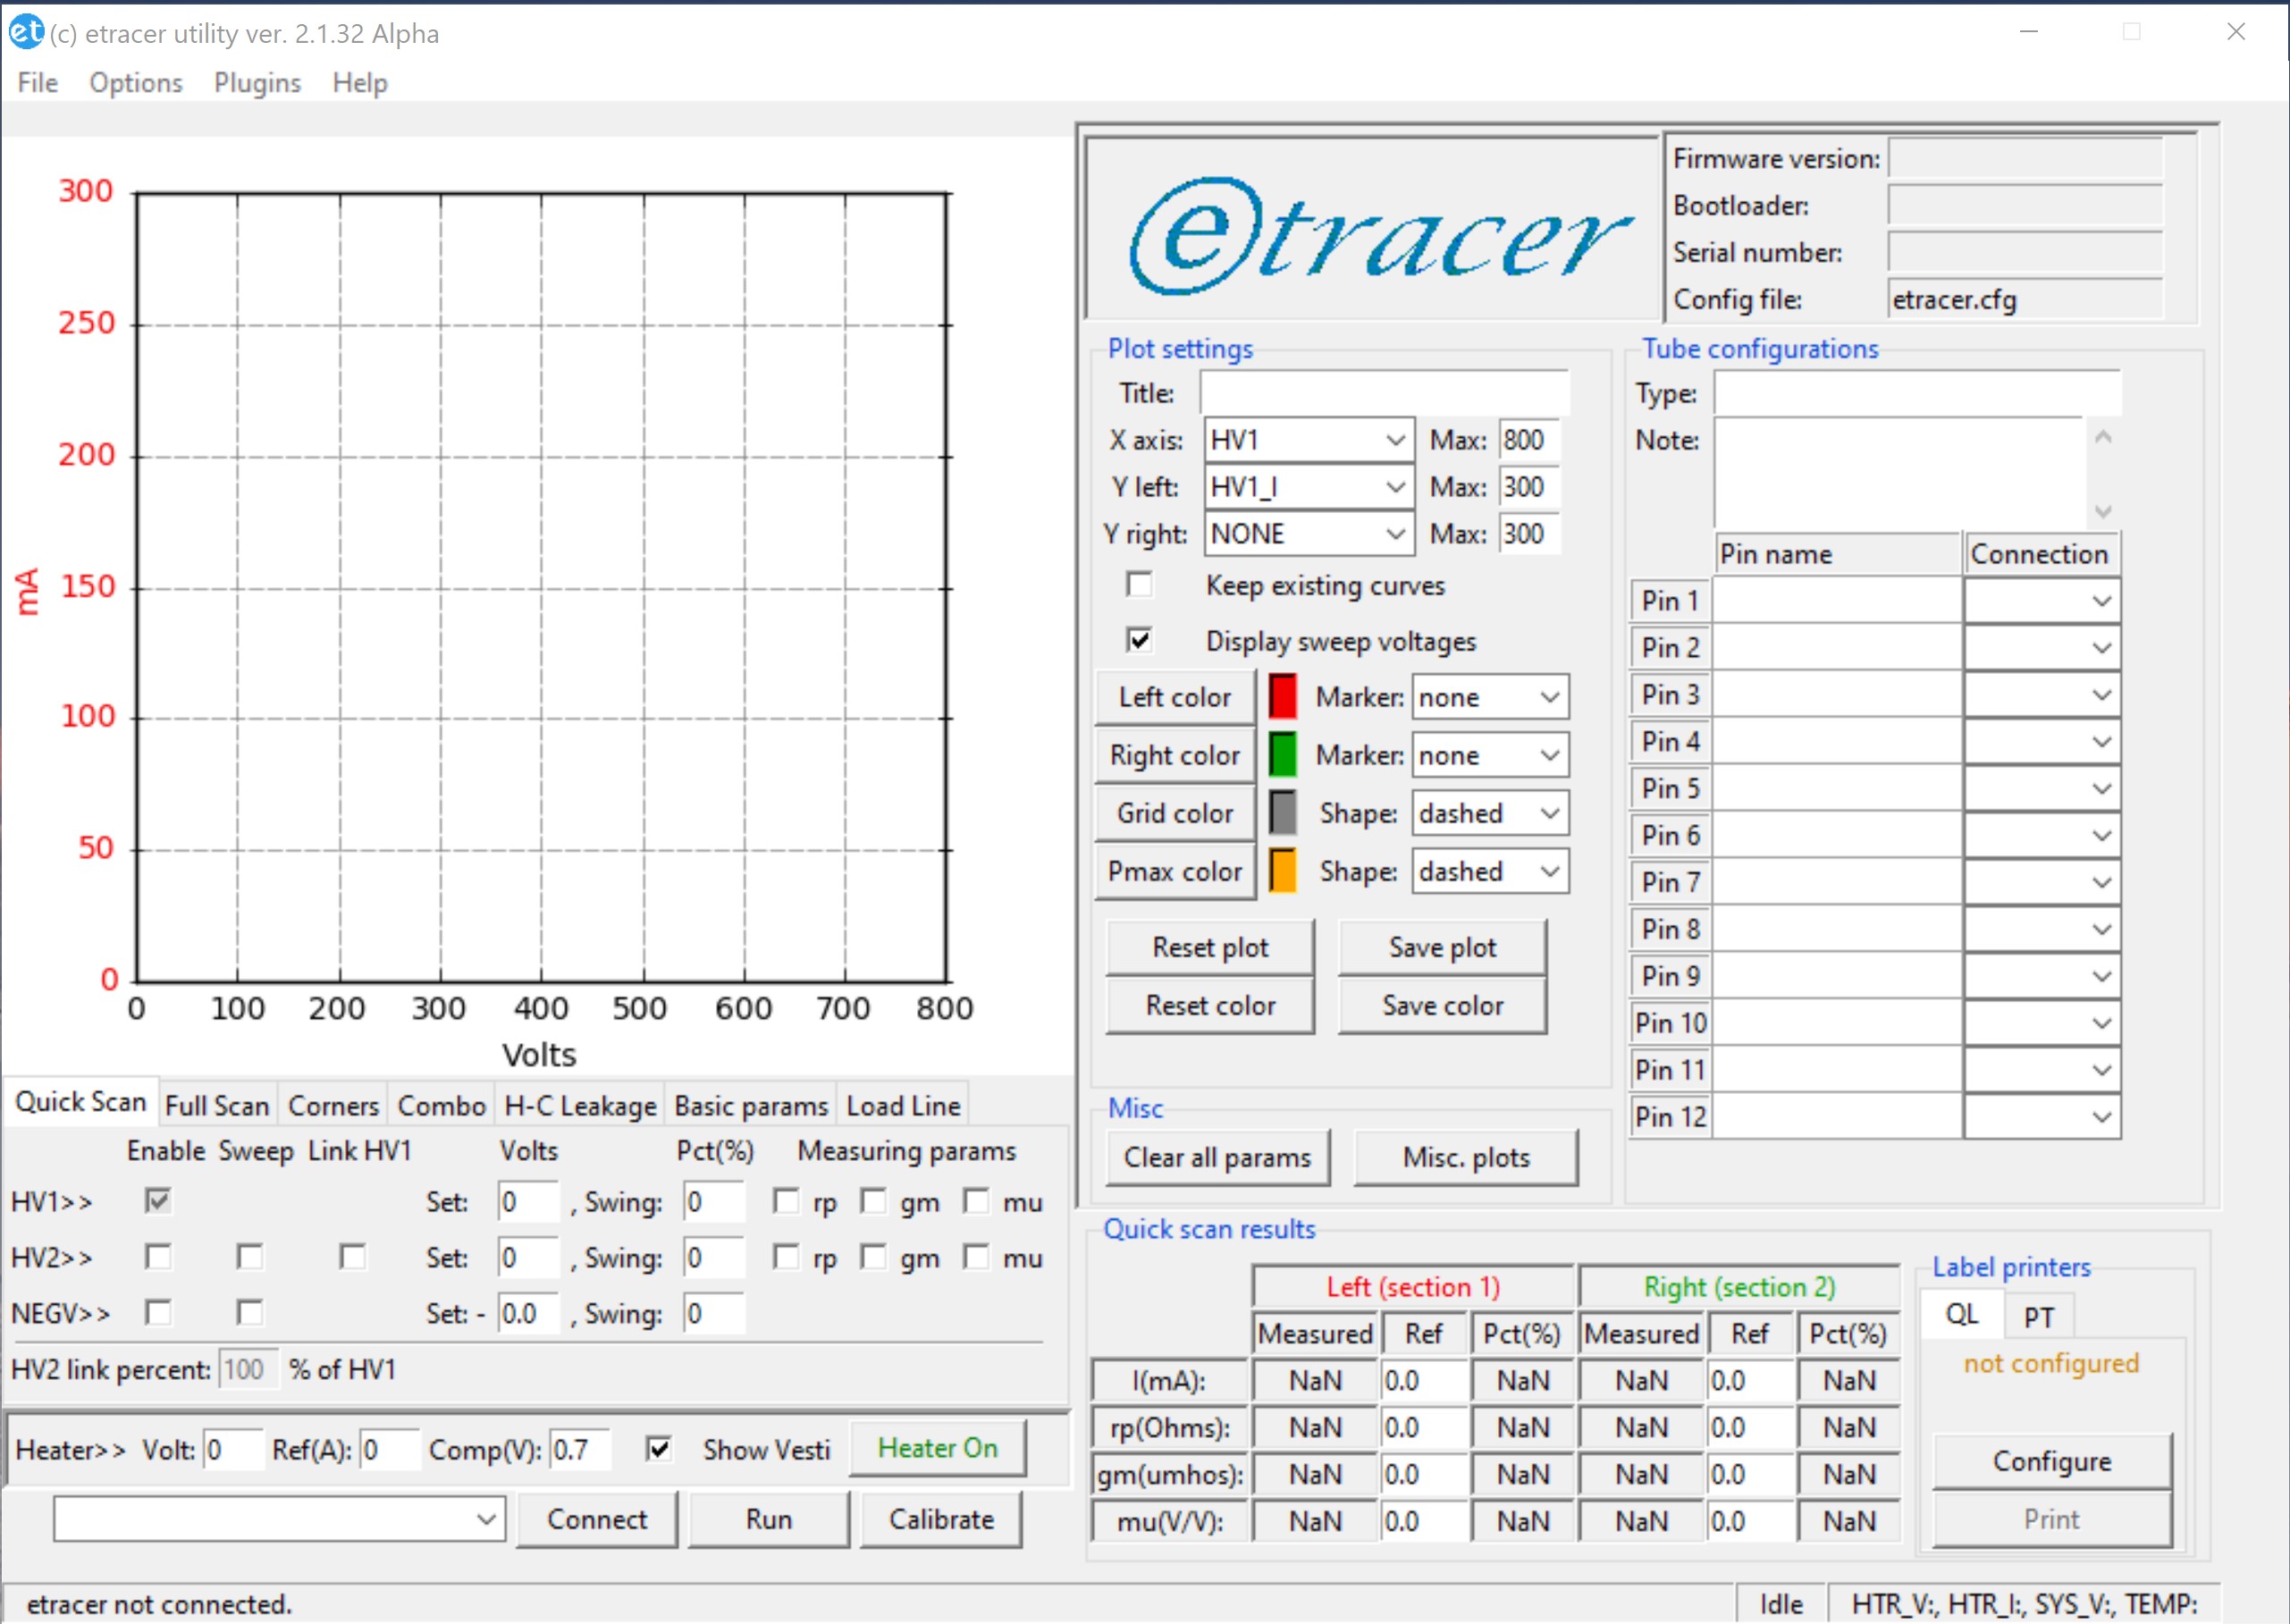Click the Misc. plots button
Screen dimensions: 2290x1624
point(1464,1157)
